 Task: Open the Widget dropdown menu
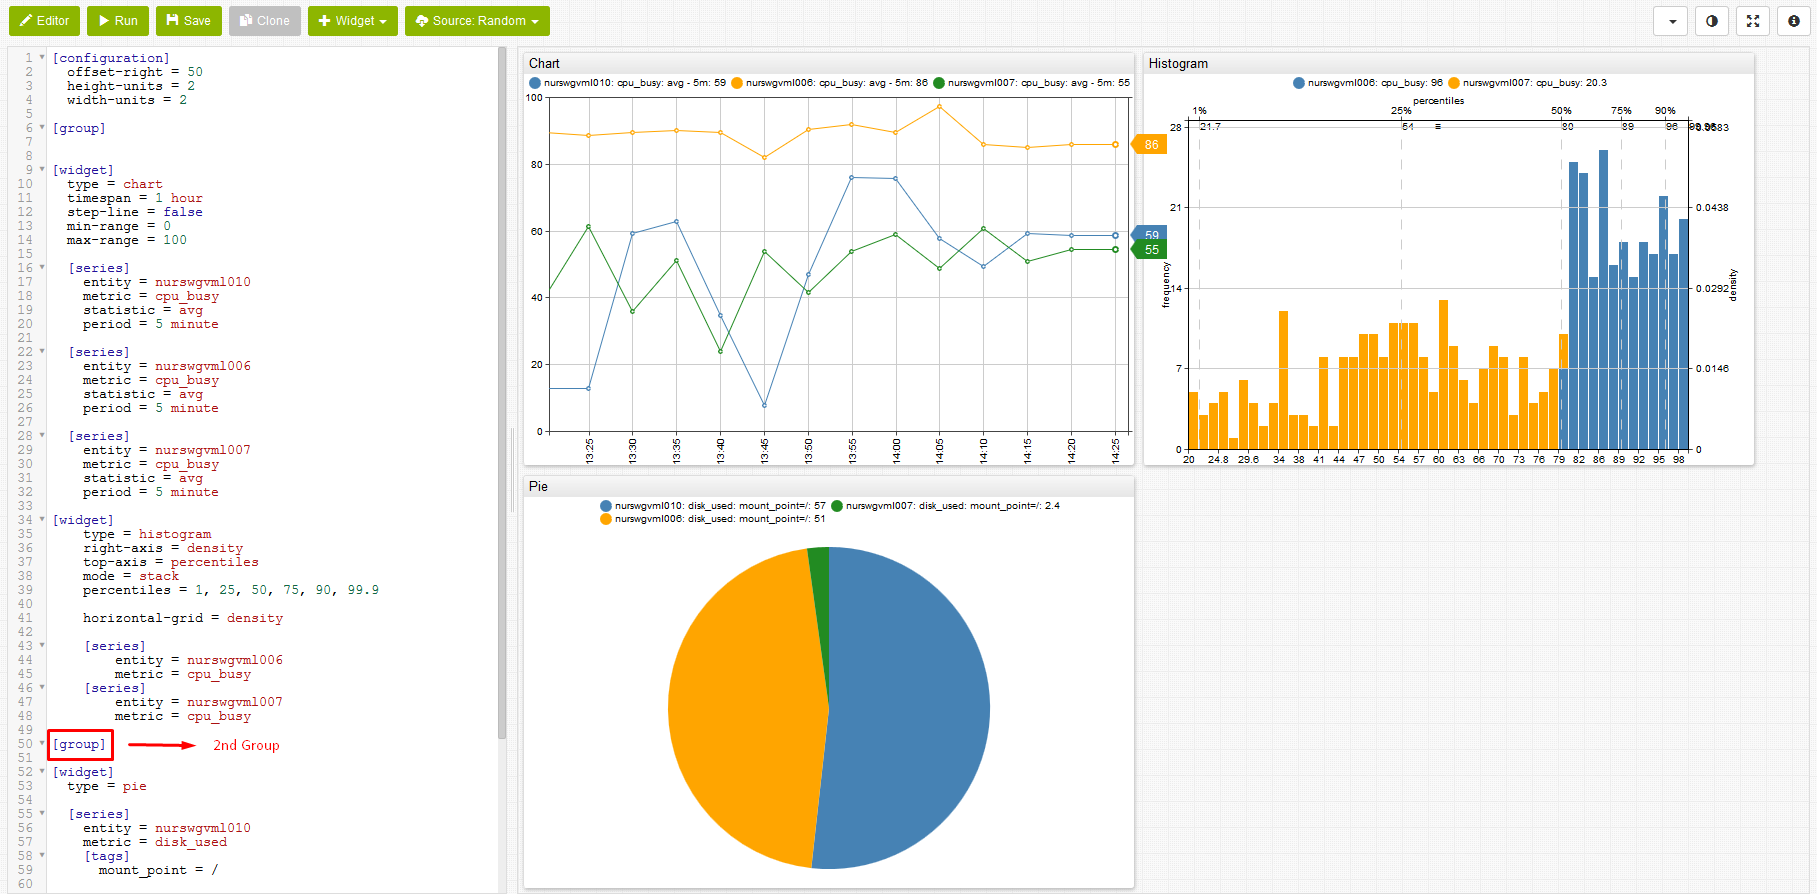pos(352,21)
